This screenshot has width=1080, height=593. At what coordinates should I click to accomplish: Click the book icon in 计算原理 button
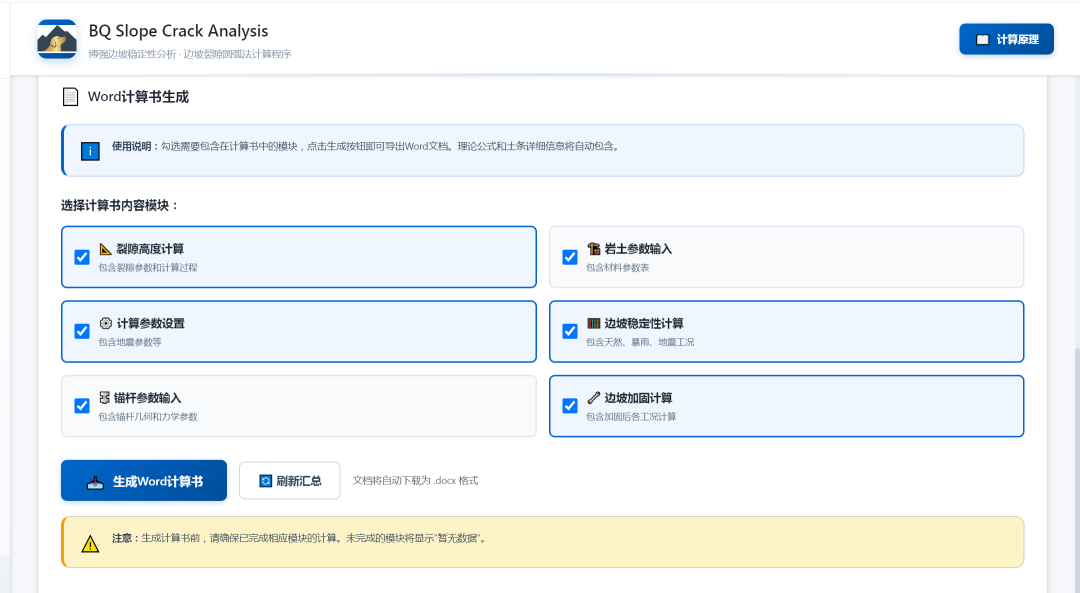(x=983, y=40)
